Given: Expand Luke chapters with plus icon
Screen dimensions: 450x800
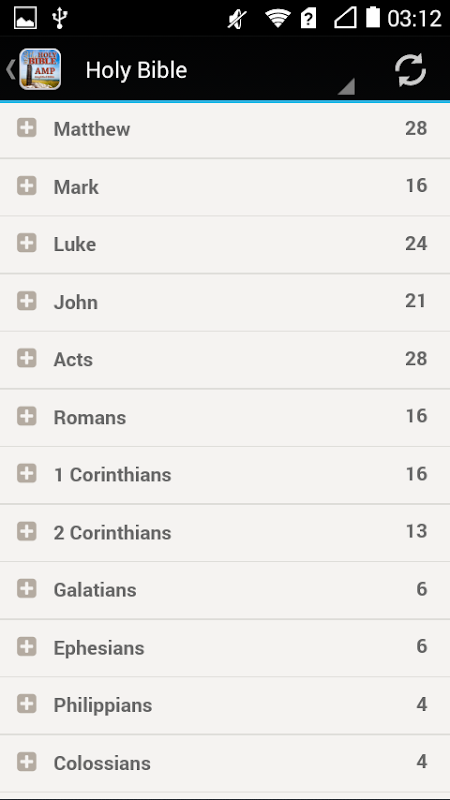Looking at the screenshot, I should tap(27, 243).
